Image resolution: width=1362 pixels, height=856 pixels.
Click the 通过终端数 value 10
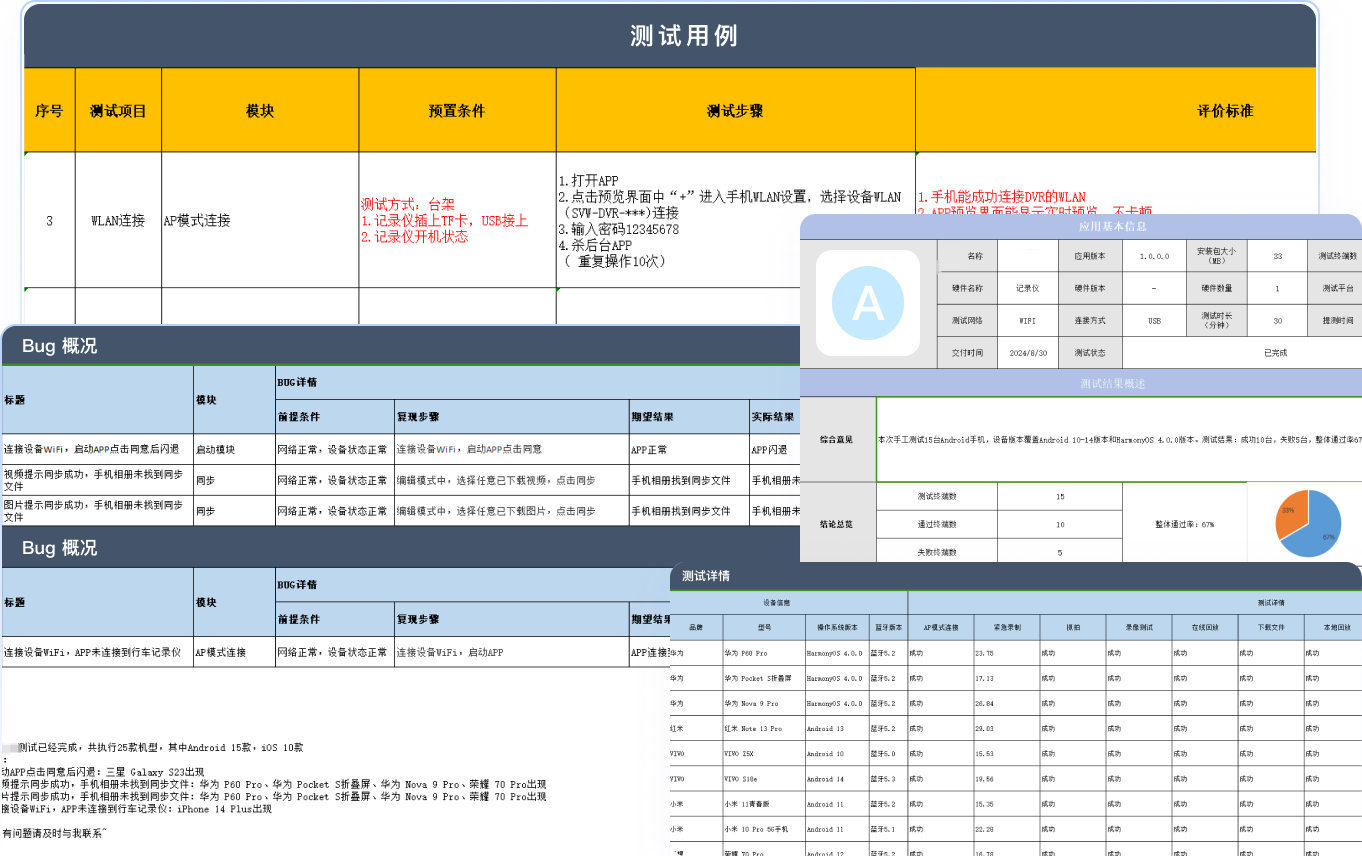1060,524
